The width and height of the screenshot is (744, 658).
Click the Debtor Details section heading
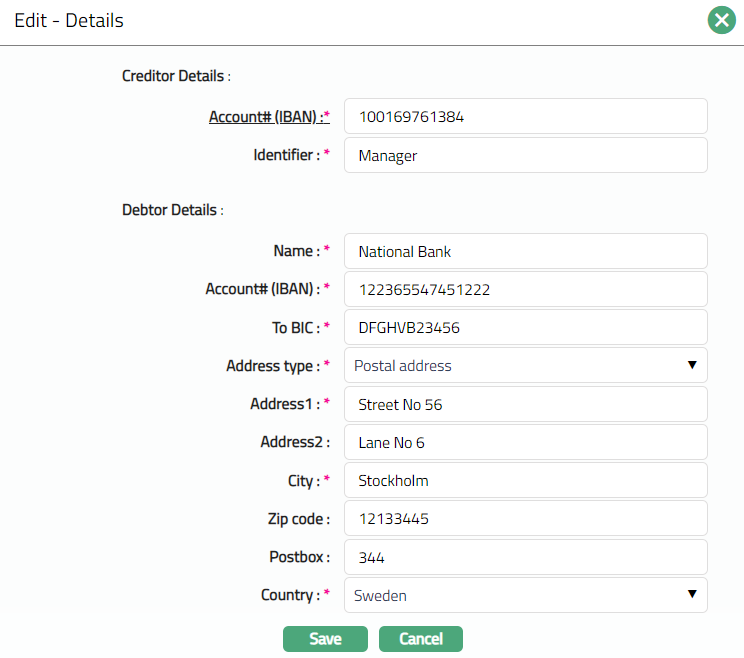[170, 210]
